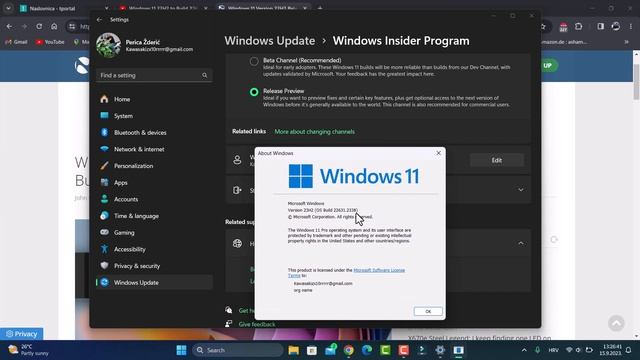Screen dimensions: 640x360
Task: Open Time & language settings
Action: pyautogui.click(x=154, y=216)
